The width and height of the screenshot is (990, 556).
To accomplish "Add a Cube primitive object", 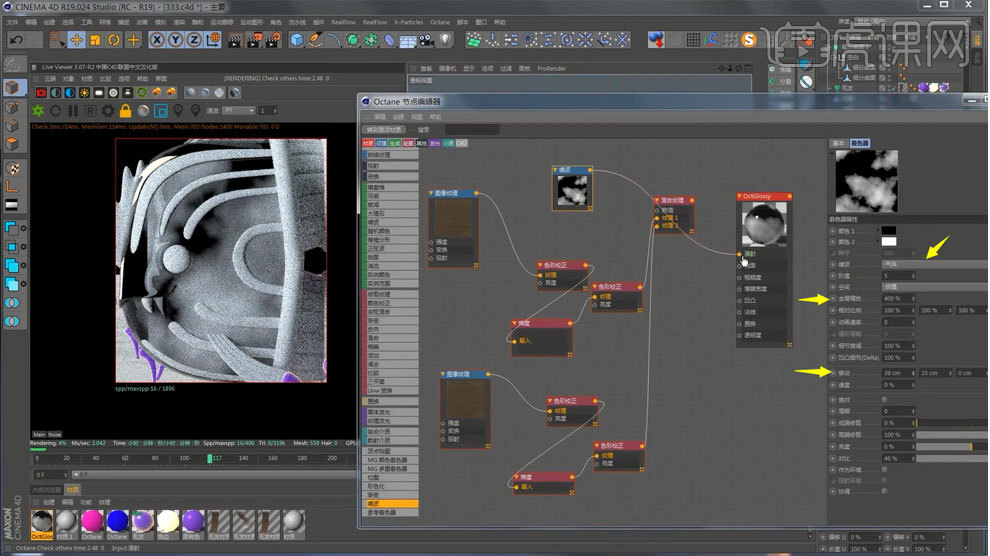I will [297, 39].
